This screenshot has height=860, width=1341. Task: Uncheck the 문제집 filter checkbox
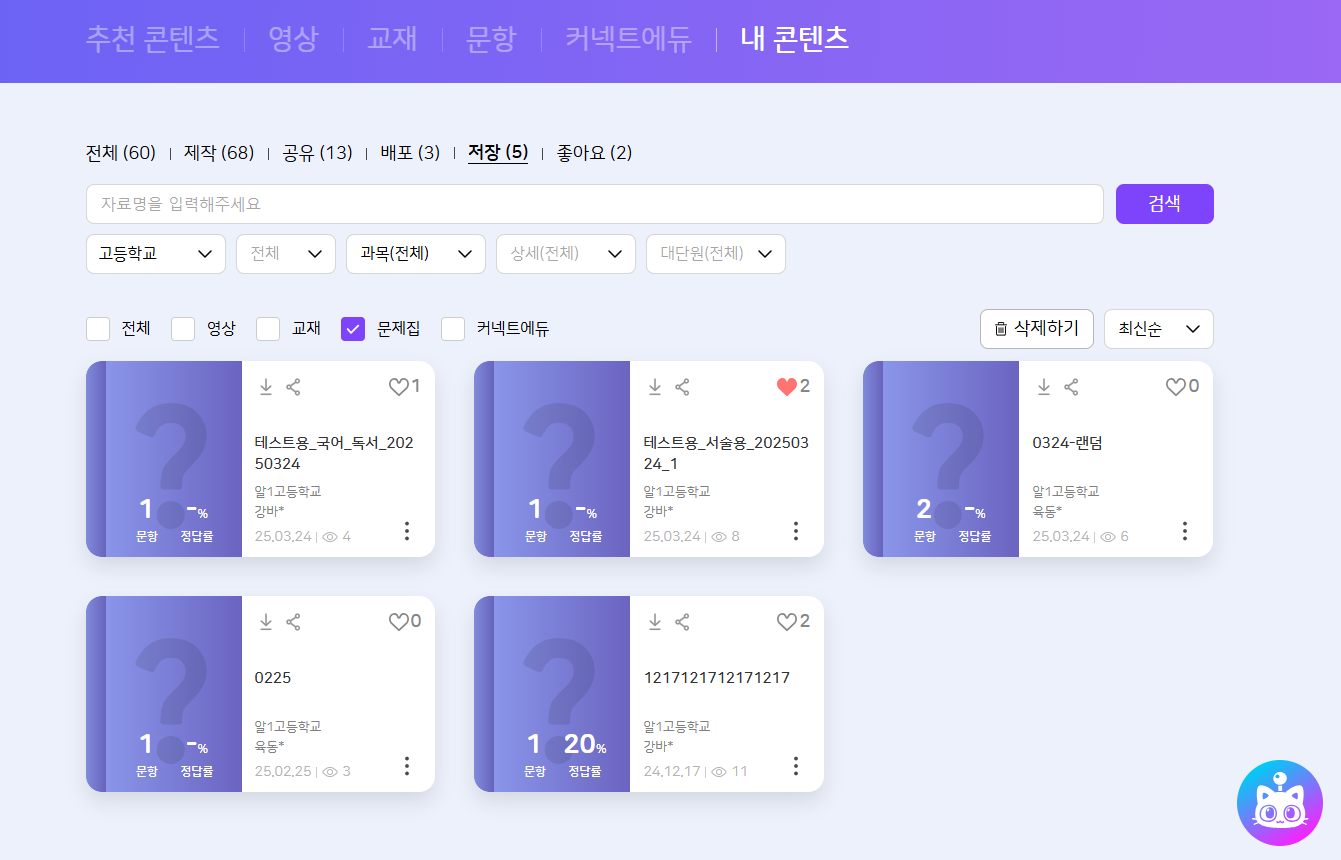coord(353,329)
